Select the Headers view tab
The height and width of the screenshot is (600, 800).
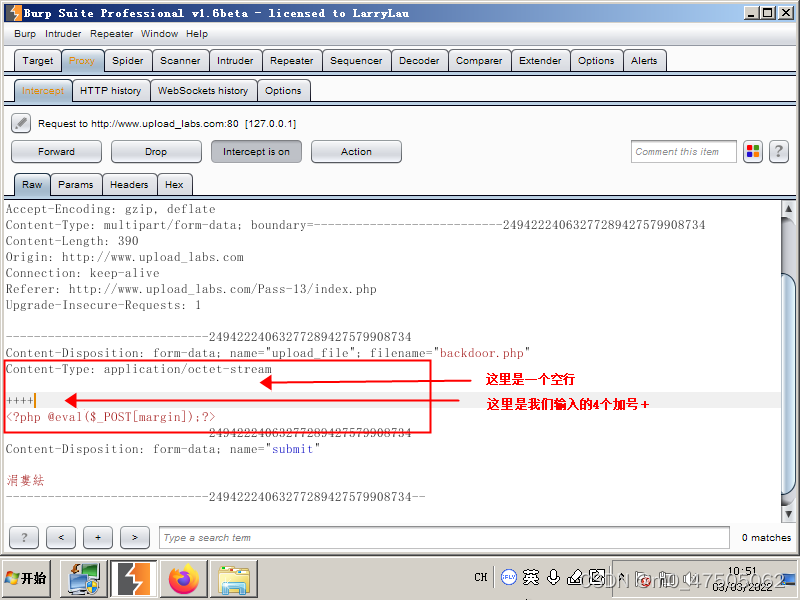tap(129, 185)
